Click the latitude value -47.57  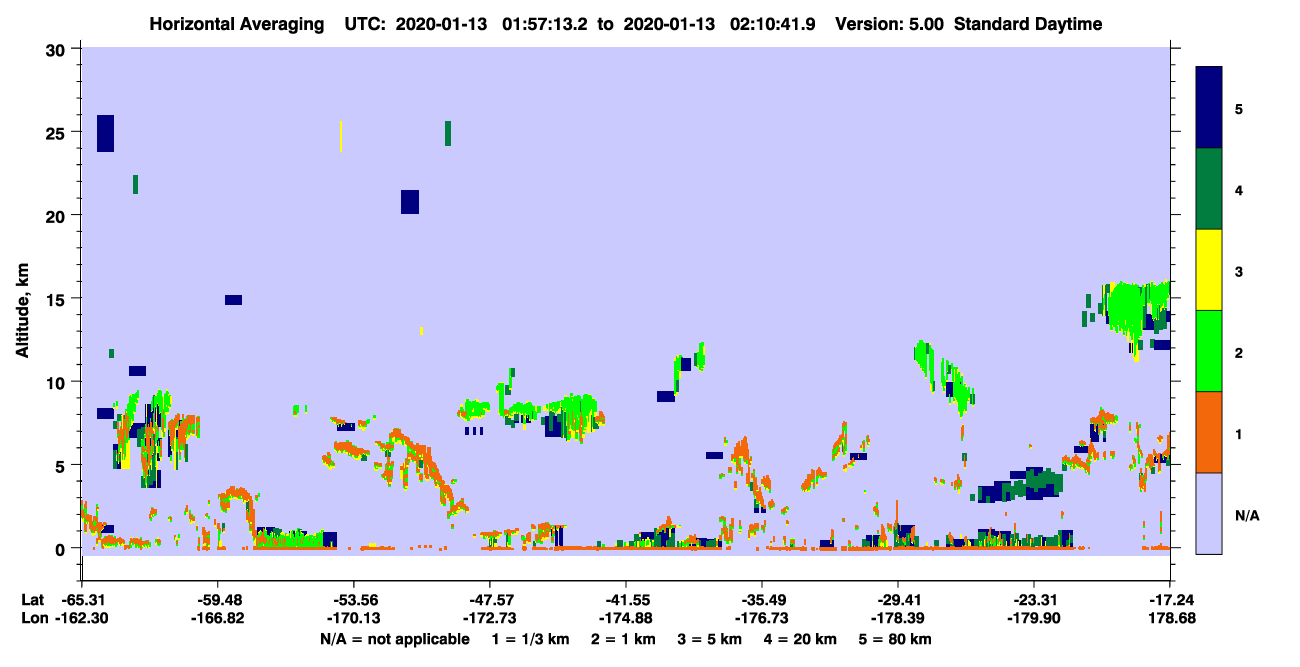point(490,600)
